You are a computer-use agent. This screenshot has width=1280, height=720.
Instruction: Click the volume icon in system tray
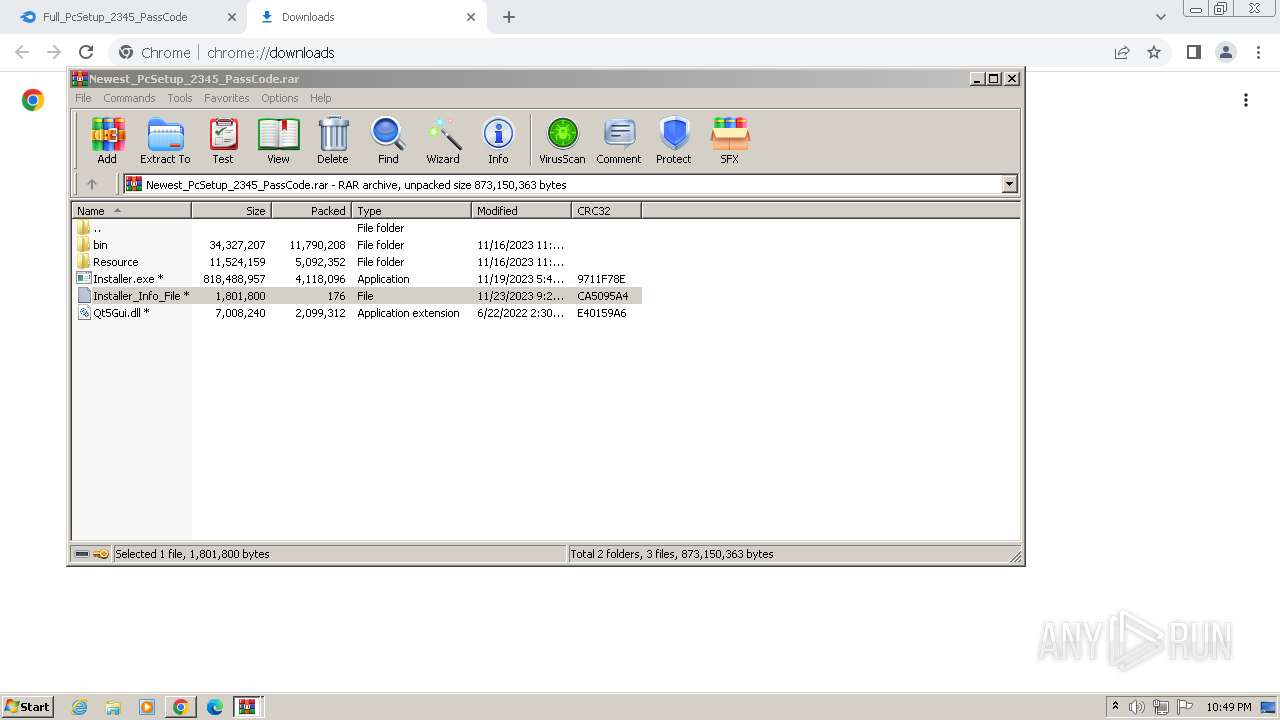point(1137,707)
